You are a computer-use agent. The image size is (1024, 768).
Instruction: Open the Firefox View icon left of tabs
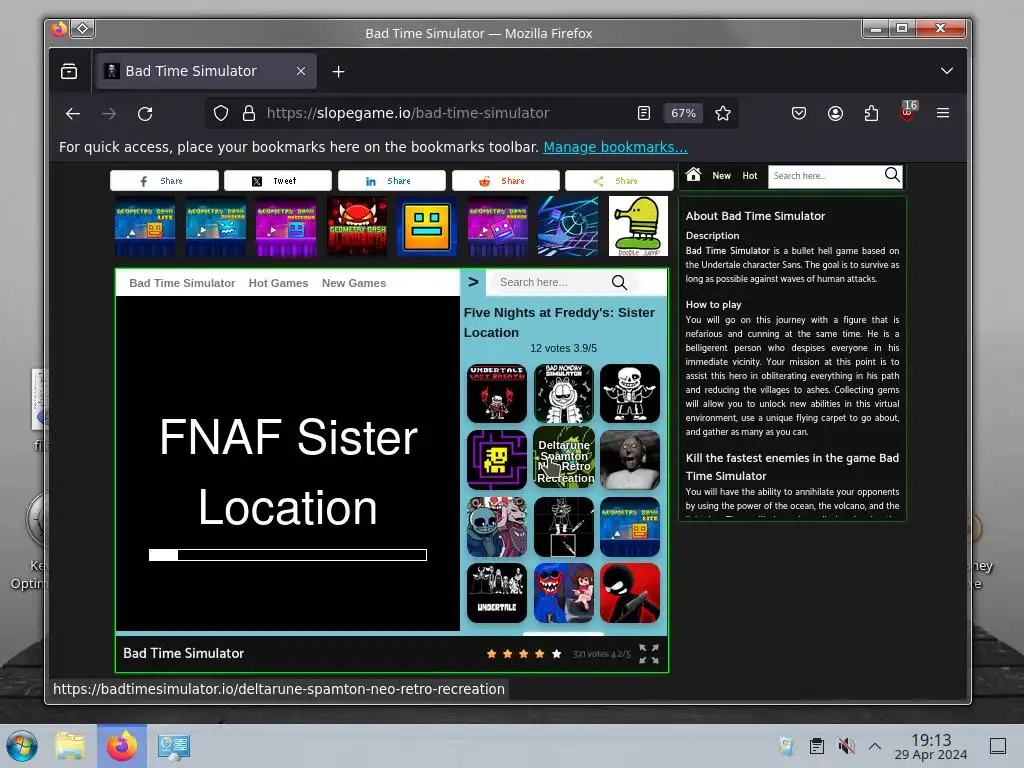69,71
